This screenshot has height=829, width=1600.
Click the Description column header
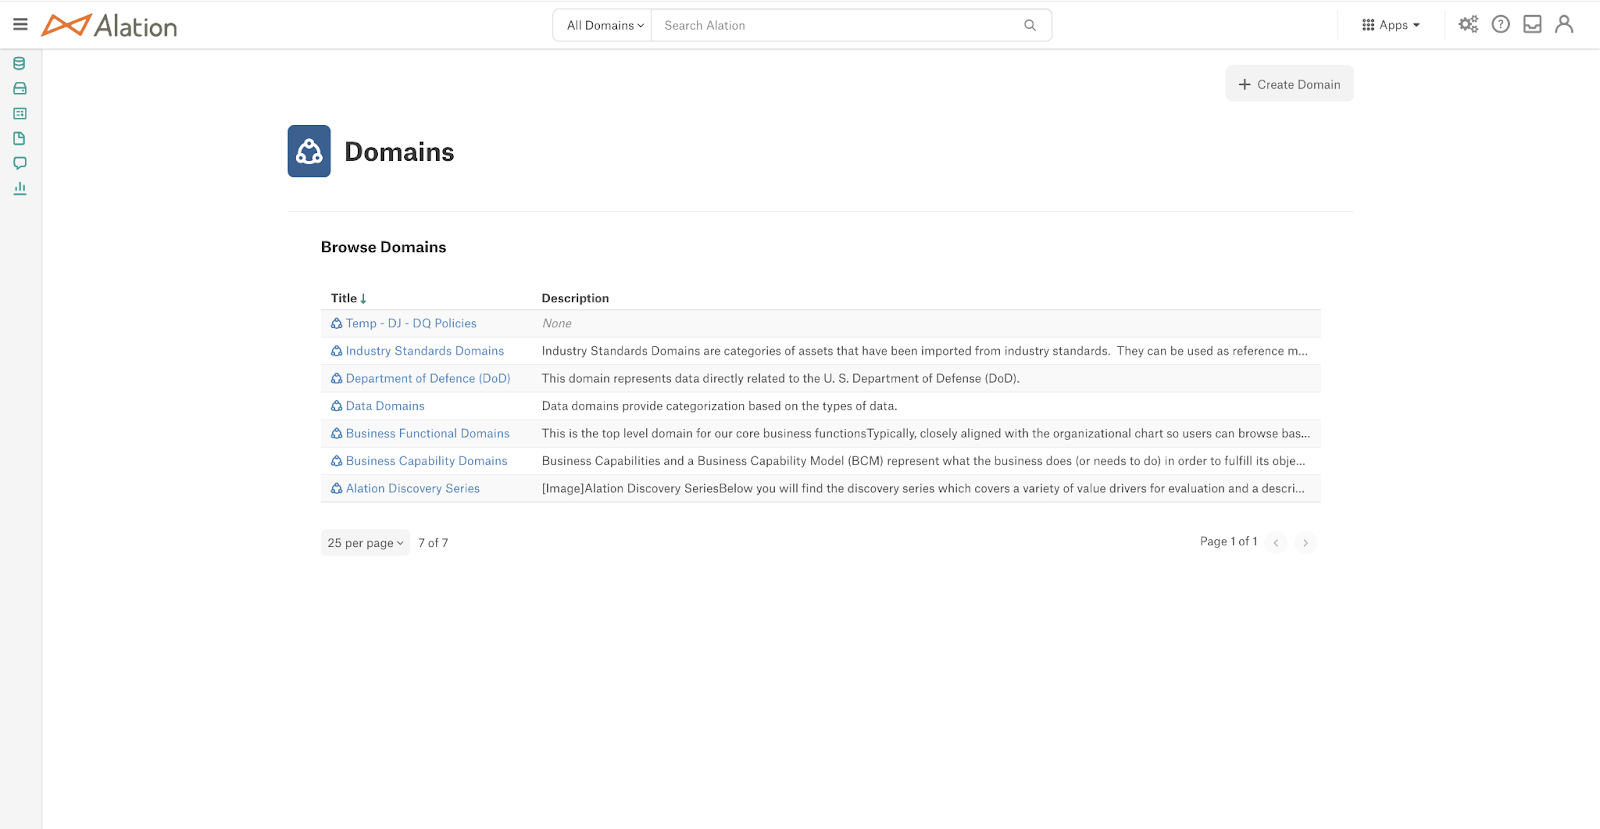(575, 298)
